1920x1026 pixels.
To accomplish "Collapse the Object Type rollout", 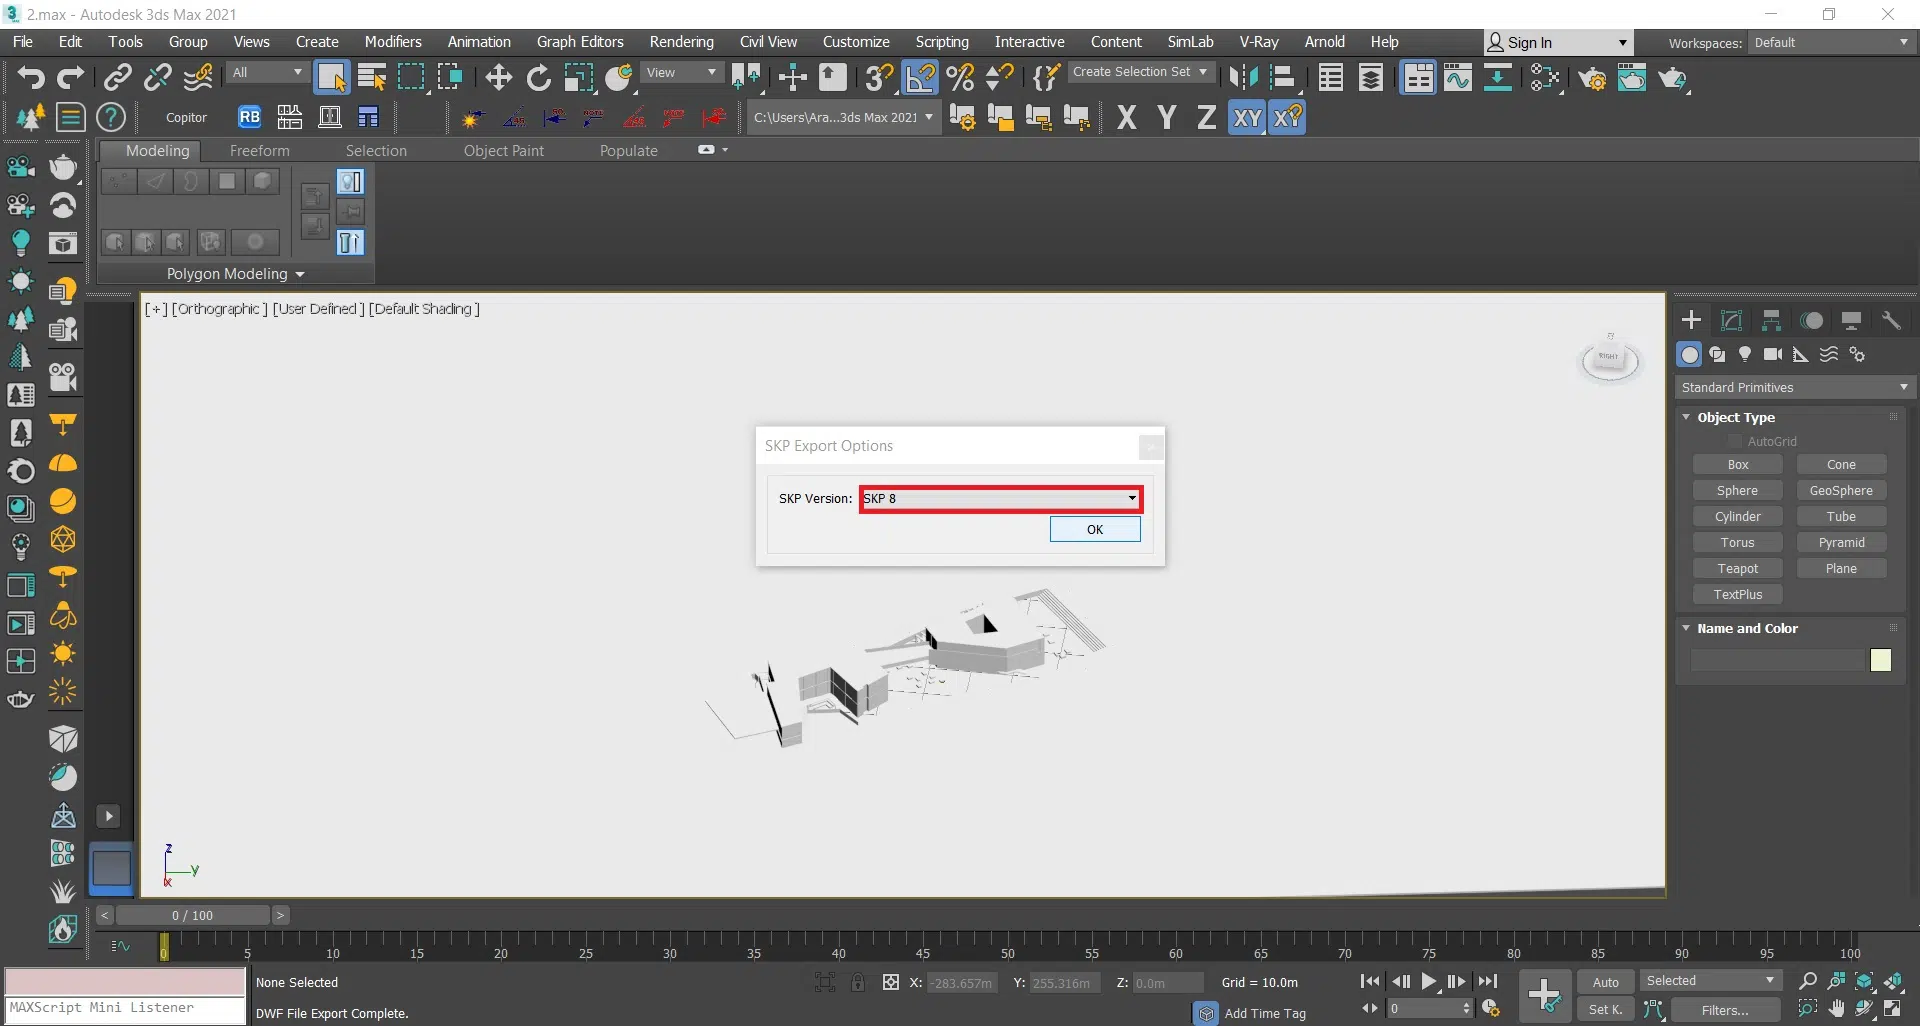I will (1687, 417).
